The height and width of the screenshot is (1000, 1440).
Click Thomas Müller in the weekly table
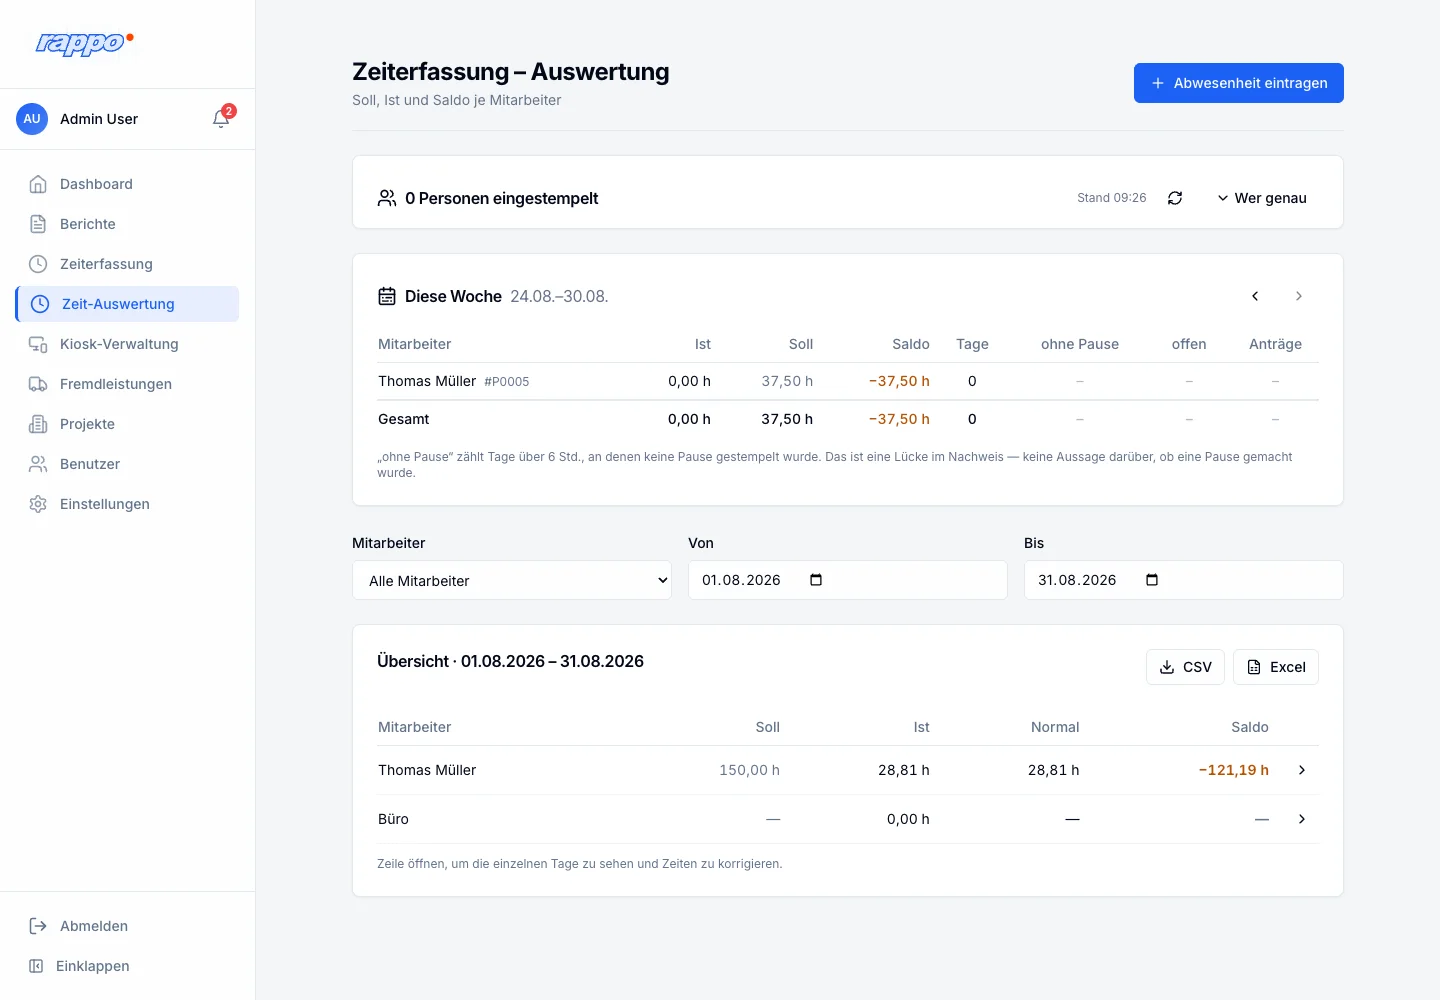tap(427, 381)
